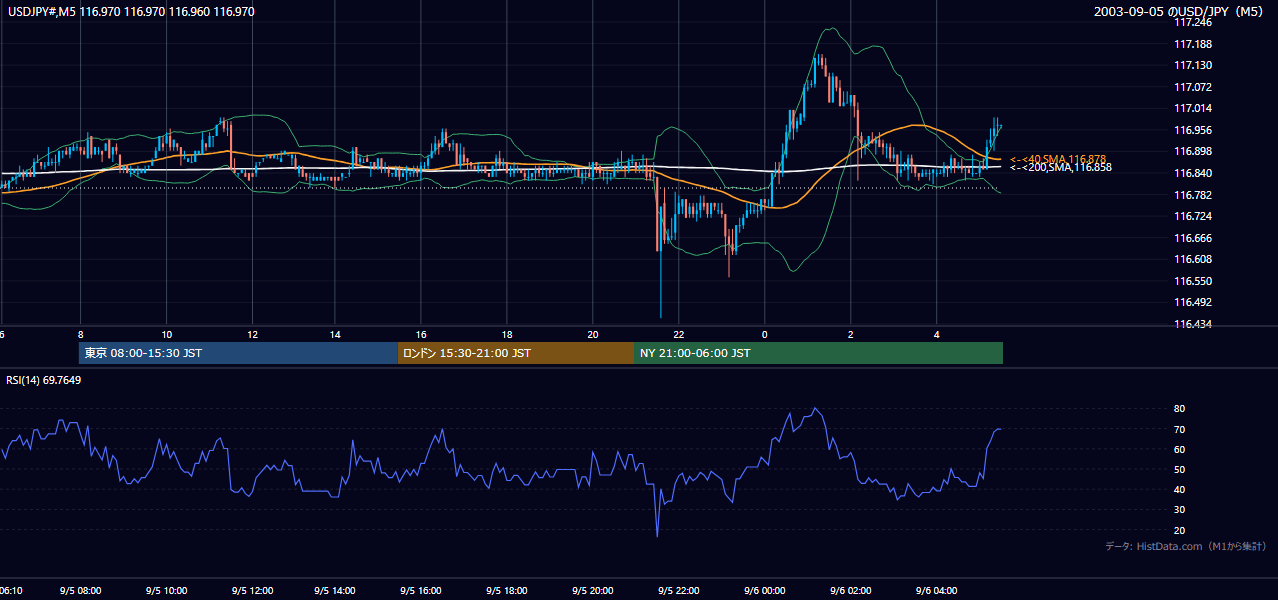This screenshot has width=1278, height=600.
Task: Click the RSI(14) 69.7649 indicator label
Action: point(44,380)
